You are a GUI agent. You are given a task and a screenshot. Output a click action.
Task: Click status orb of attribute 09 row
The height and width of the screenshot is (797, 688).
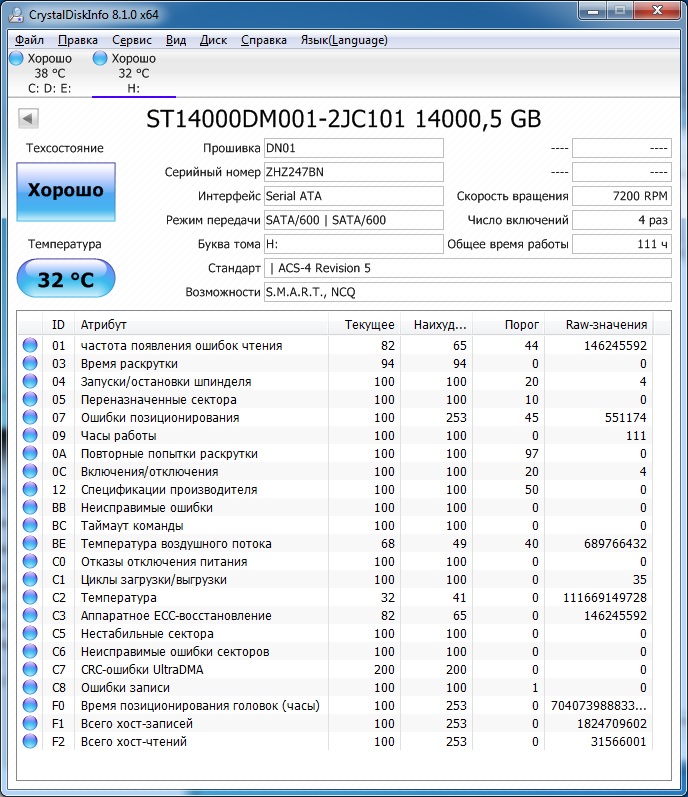30,436
